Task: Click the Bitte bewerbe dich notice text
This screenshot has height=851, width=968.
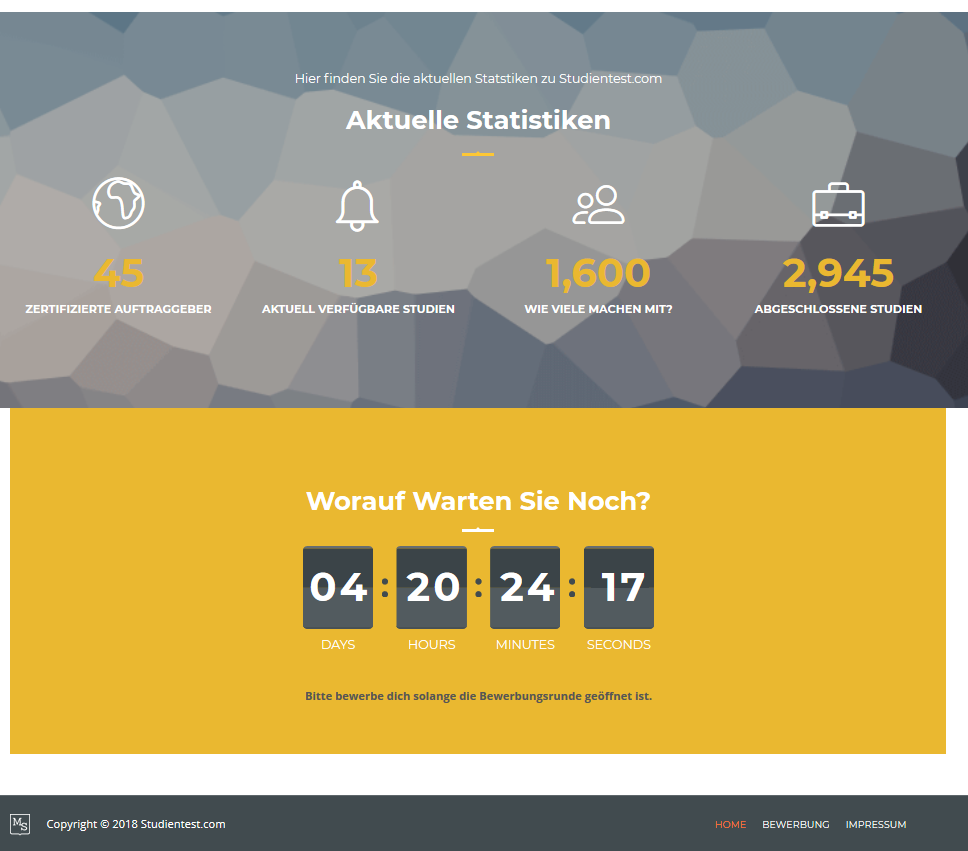Action: pyautogui.click(x=478, y=696)
